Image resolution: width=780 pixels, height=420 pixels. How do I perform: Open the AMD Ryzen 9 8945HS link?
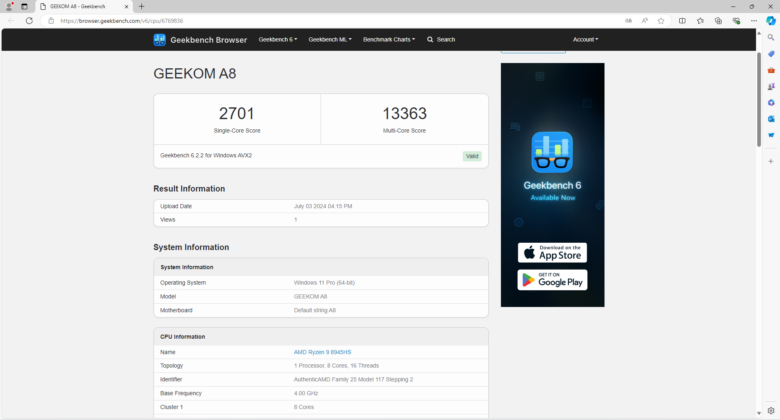pyautogui.click(x=322, y=352)
